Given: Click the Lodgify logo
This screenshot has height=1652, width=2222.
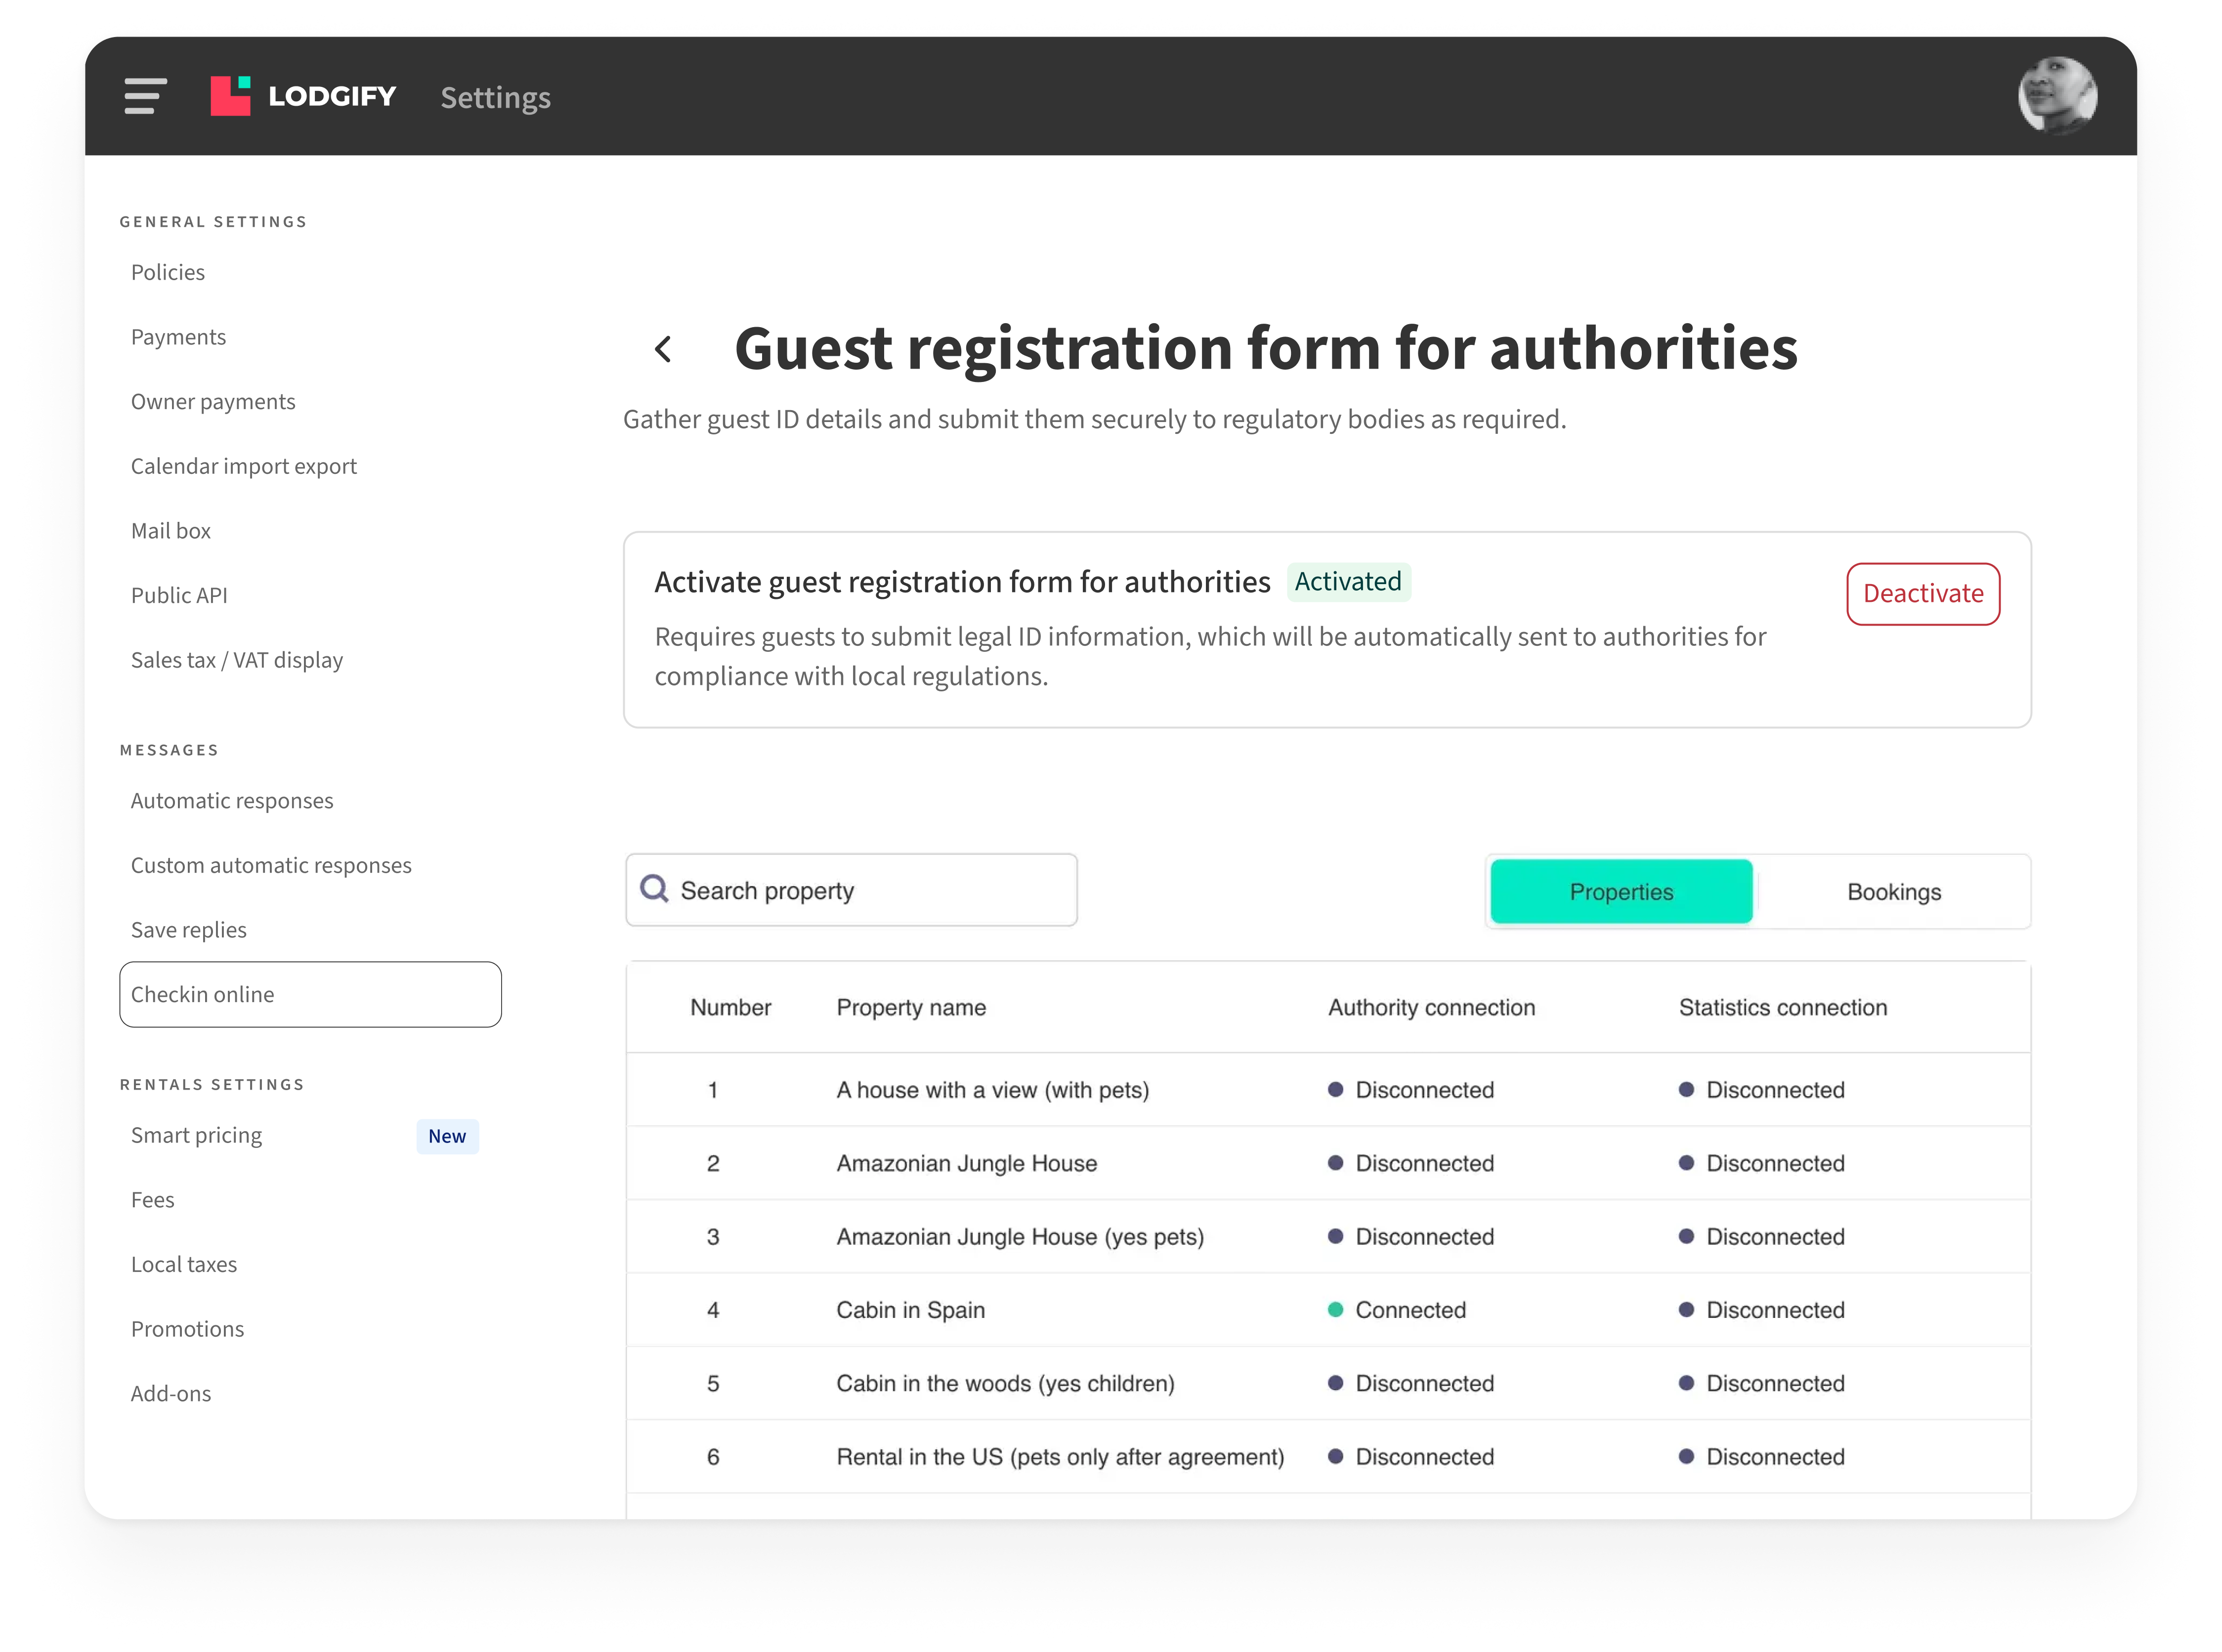Looking at the screenshot, I should click(x=303, y=96).
